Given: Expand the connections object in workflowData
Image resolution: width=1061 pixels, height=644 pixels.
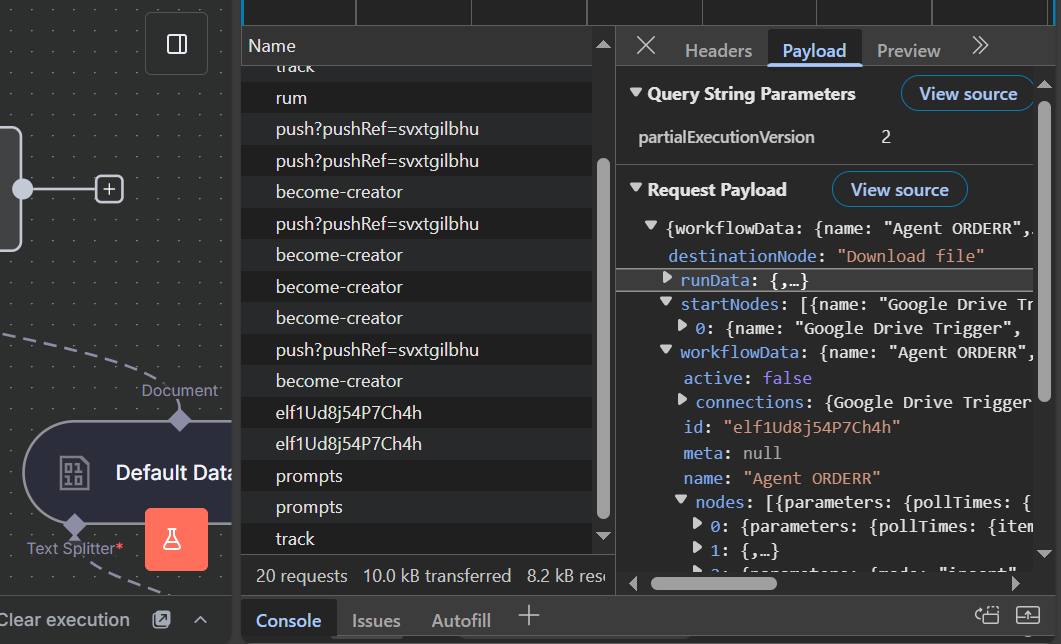Looking at the screenshot, I should click(x=683, y=401).
